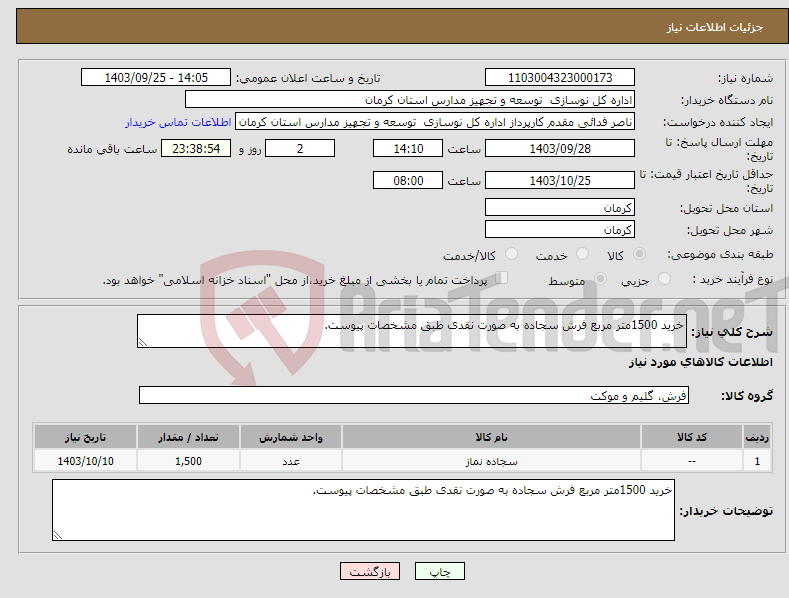Click the need date cell 1403/10/10
789x598 pixels.
pos(85,461)
